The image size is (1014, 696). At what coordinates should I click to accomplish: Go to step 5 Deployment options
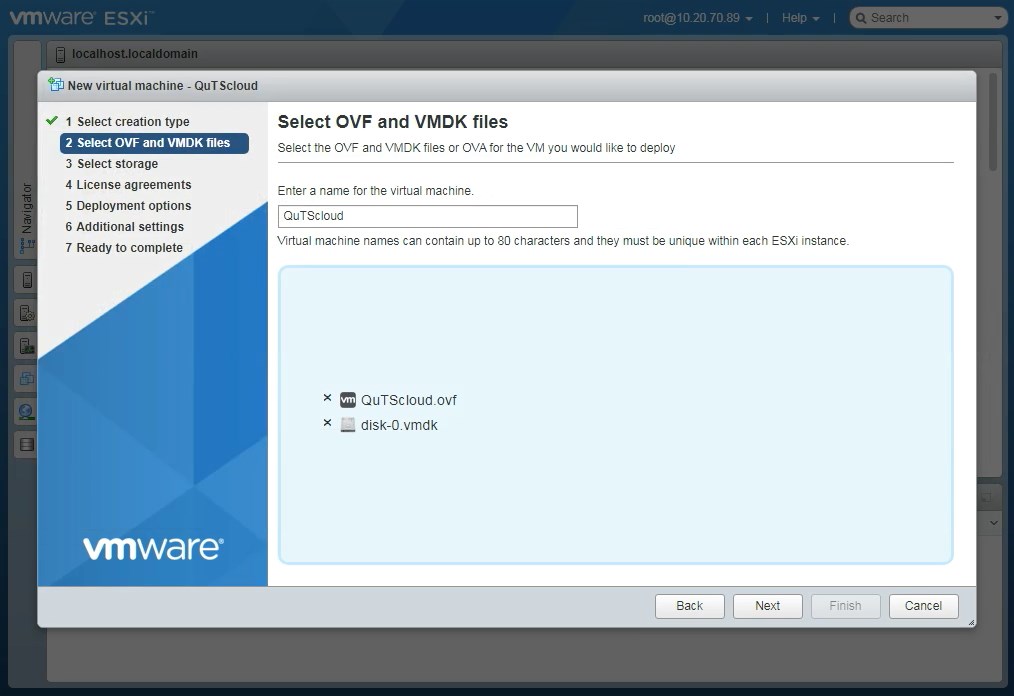128,206
